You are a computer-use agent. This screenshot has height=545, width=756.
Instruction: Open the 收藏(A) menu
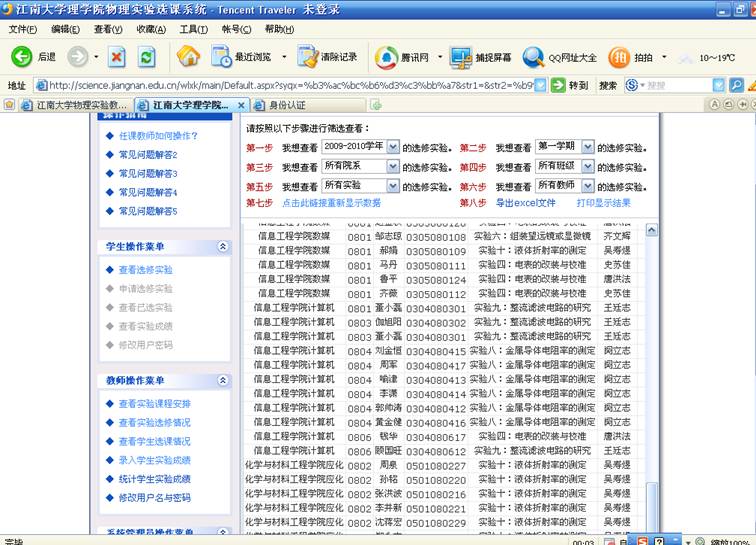click(x=151, y=29)
